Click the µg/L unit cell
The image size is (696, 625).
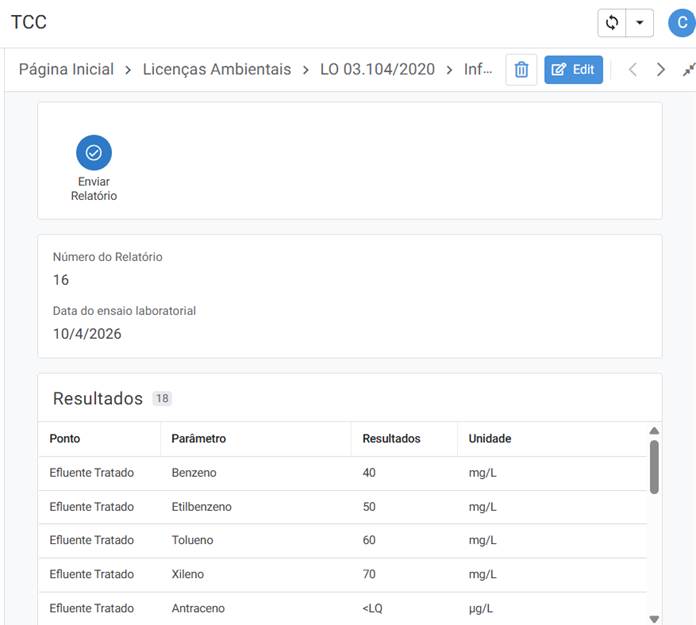coord(481,609)
